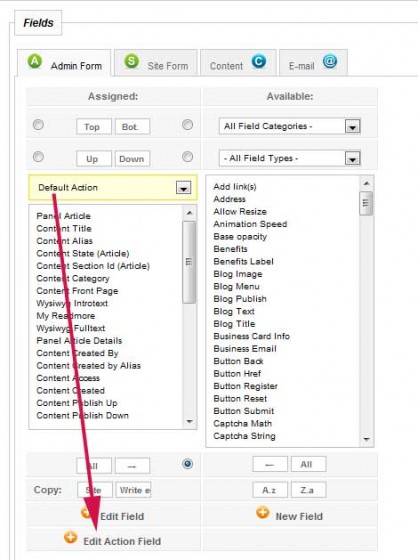The width and height of the screenshot is (418, 560).
Task: Click the scroll-up arrow of Assigned list
Action: pos(189,213)
